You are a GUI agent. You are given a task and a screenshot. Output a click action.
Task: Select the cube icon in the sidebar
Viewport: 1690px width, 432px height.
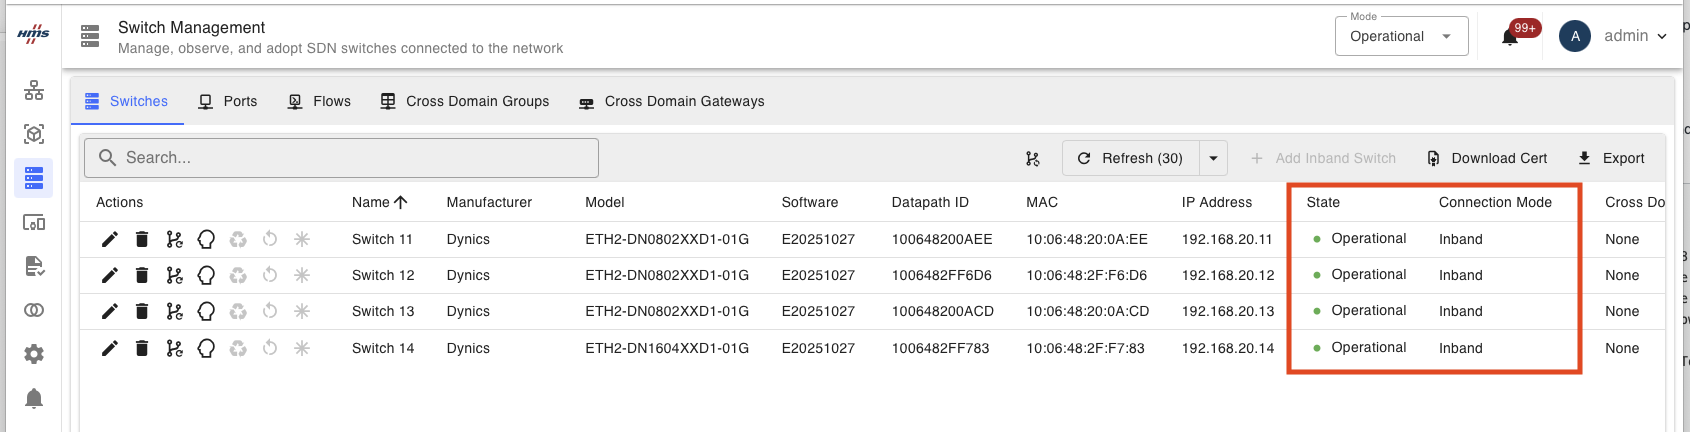tap(34, 134)
